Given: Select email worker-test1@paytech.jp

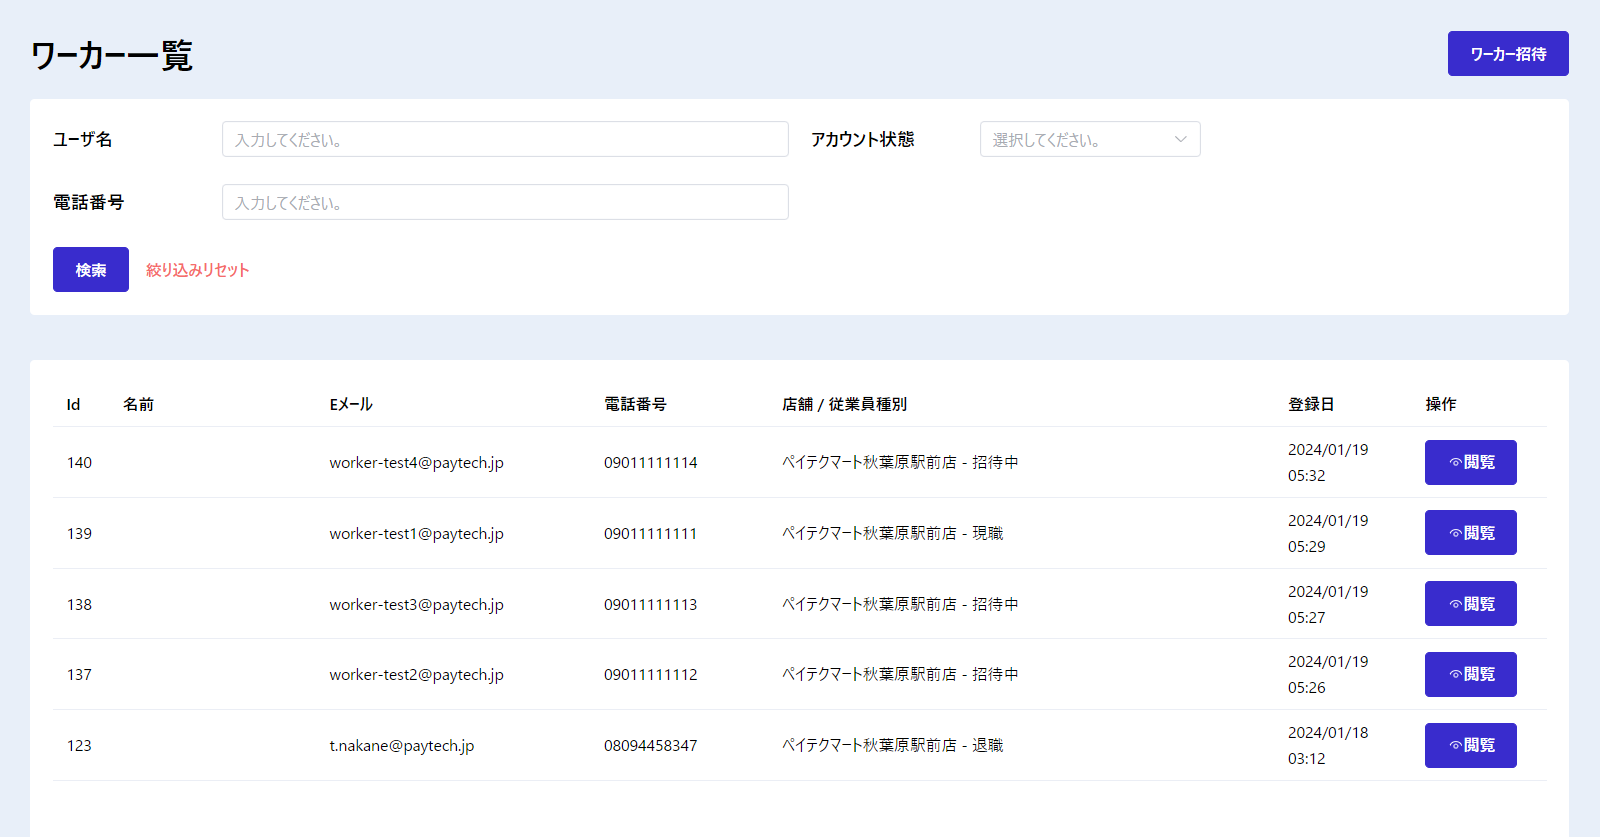Looking at the screenshot, I should [x=417, y=534].
